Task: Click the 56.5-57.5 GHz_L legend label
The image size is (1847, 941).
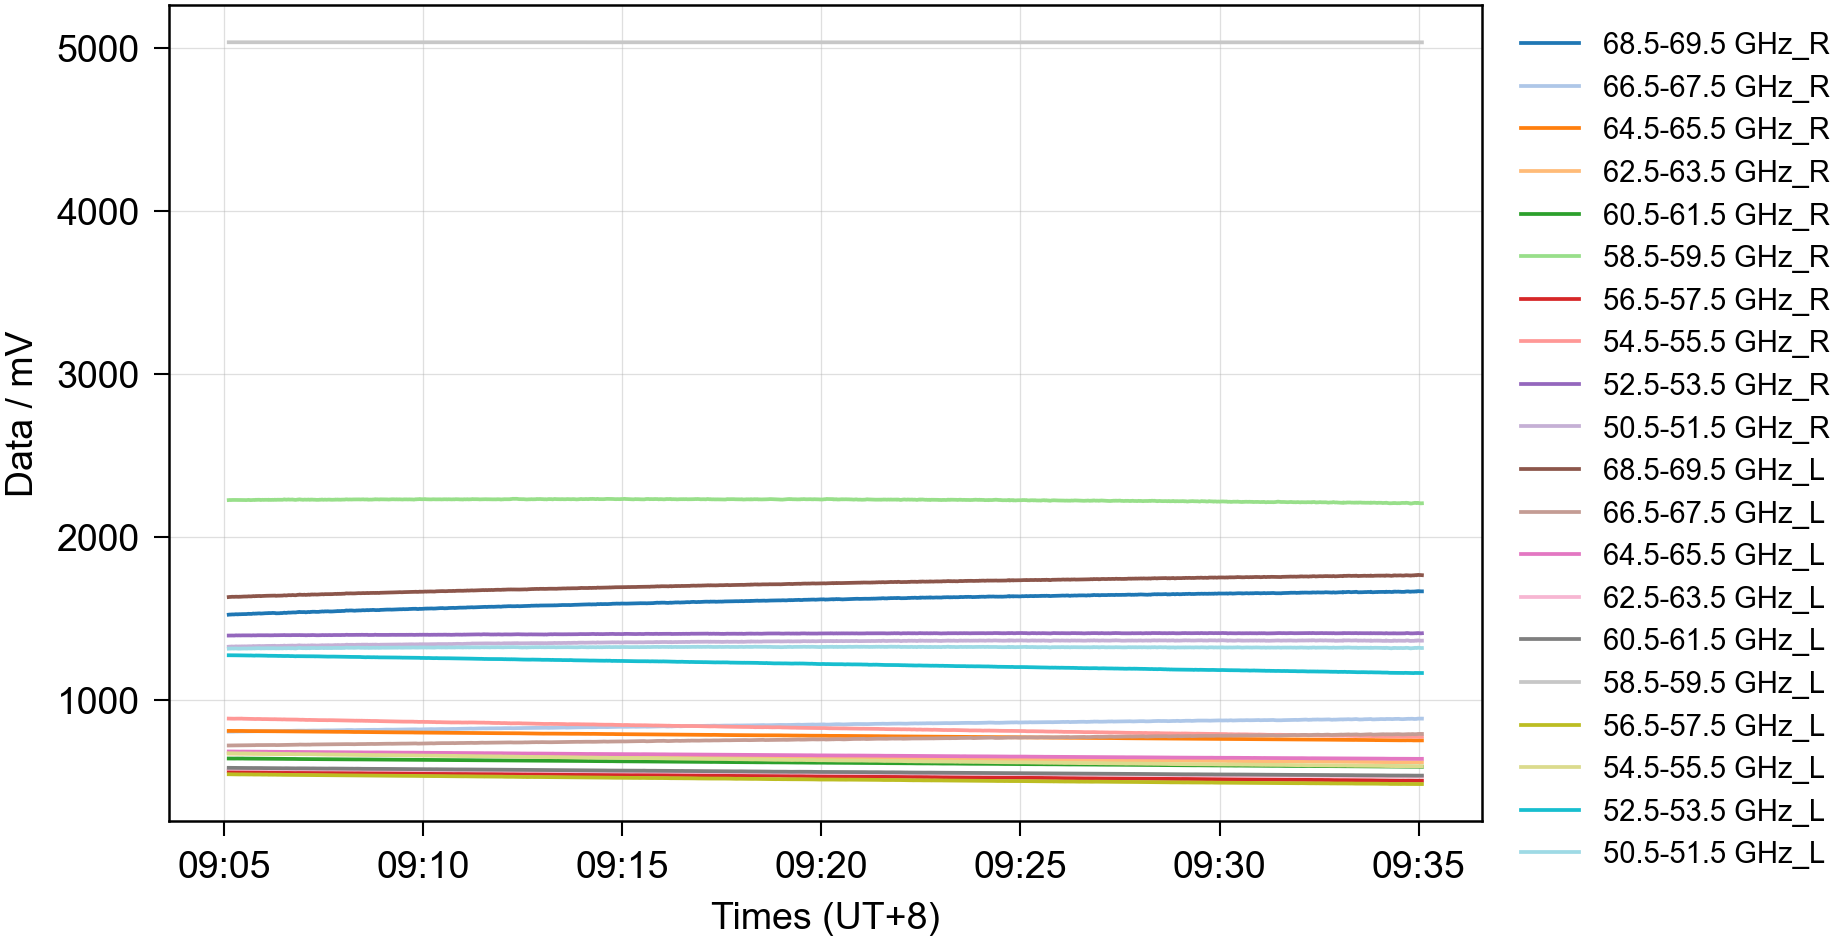Action: tap(1712, 726)
